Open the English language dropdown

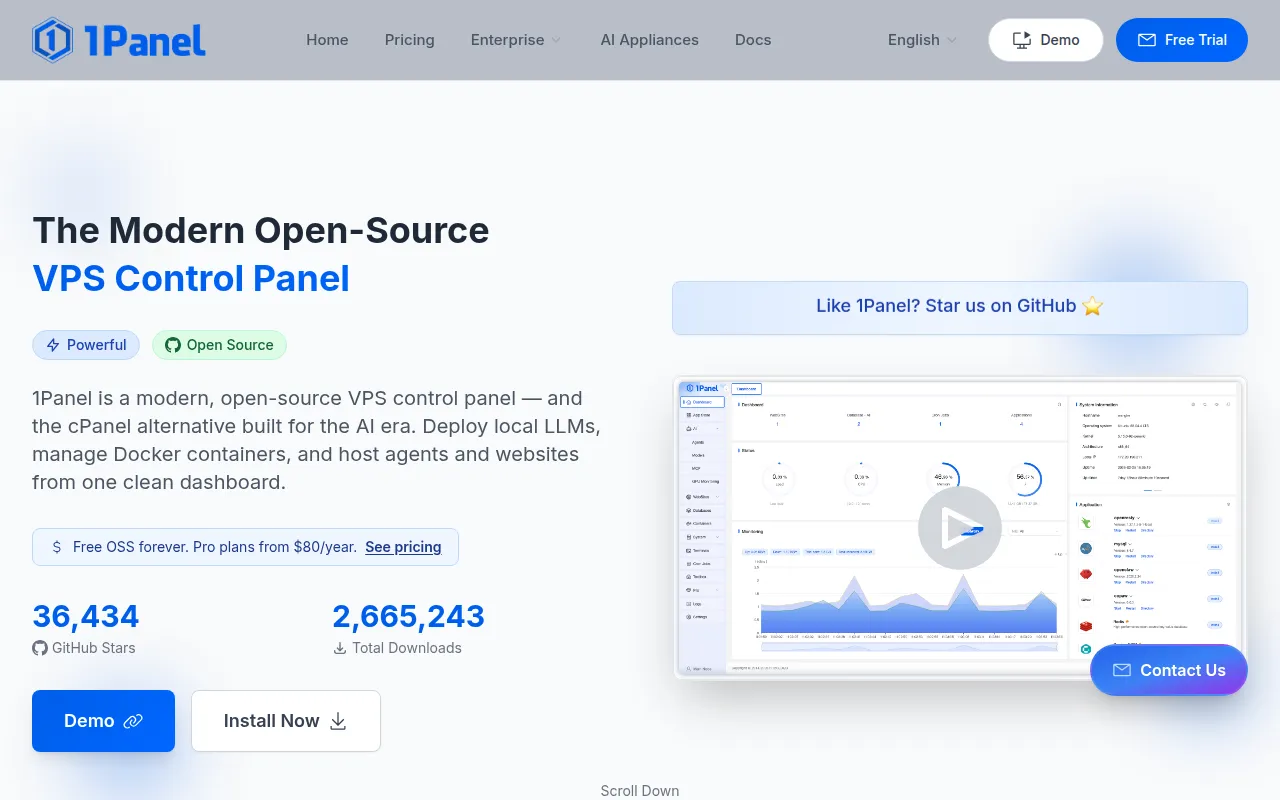pos(922,40)
